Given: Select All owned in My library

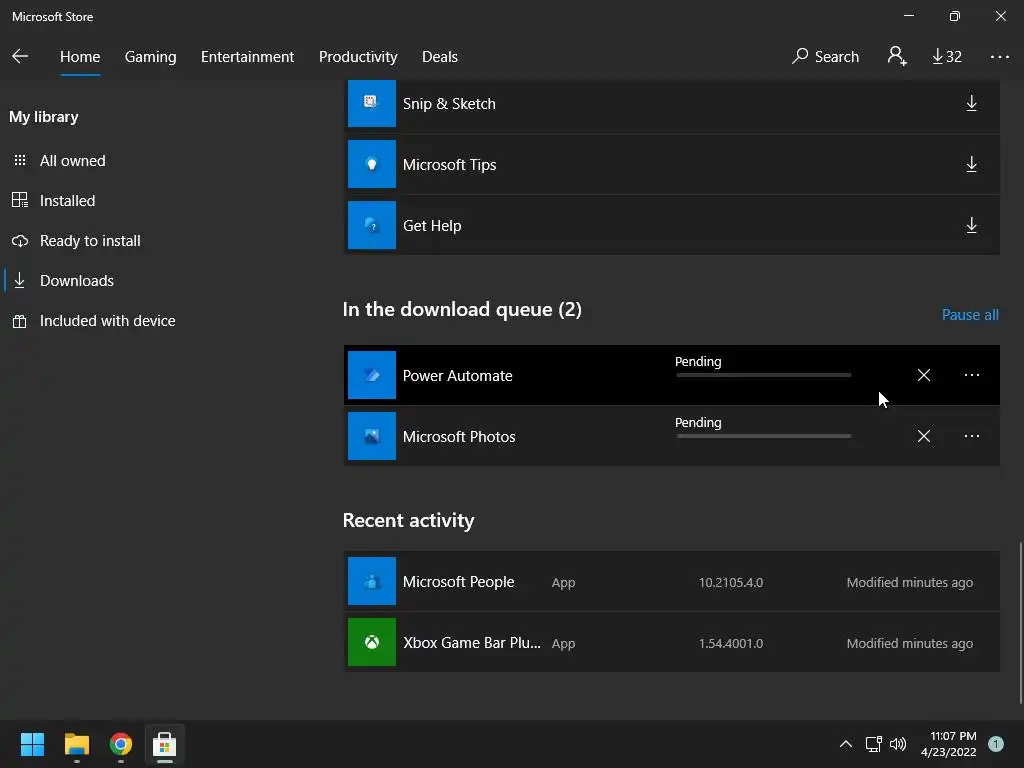Looking at the screenshot, I should [72, 161].
